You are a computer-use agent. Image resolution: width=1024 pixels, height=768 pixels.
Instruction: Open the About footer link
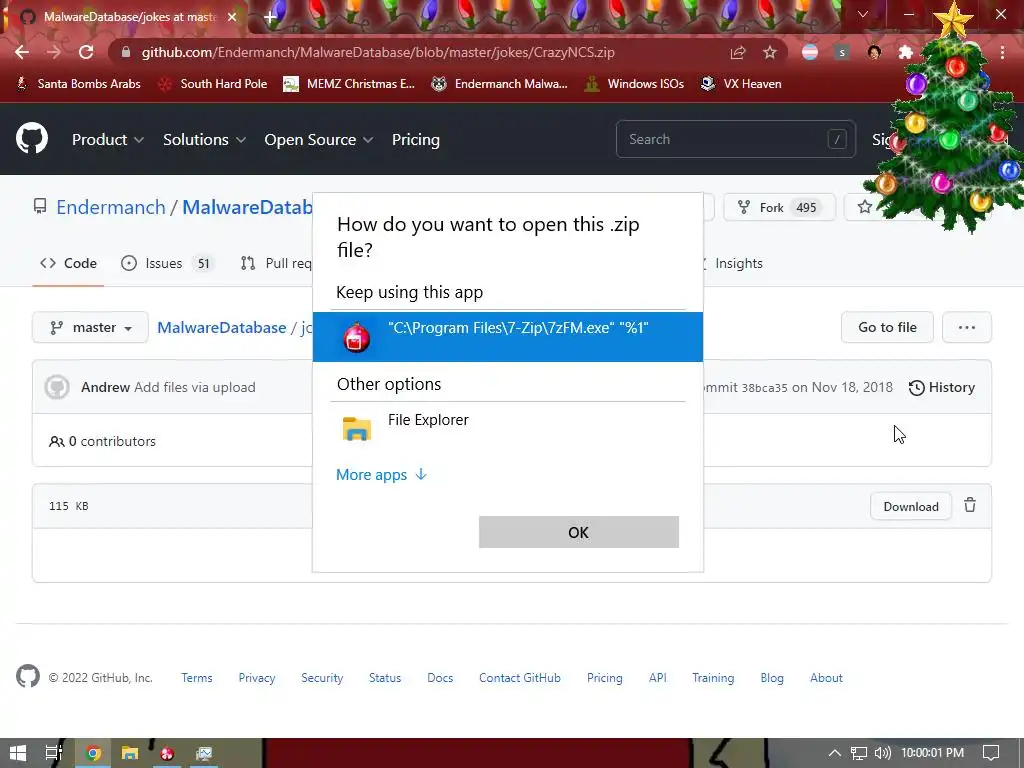click(826, 678)
